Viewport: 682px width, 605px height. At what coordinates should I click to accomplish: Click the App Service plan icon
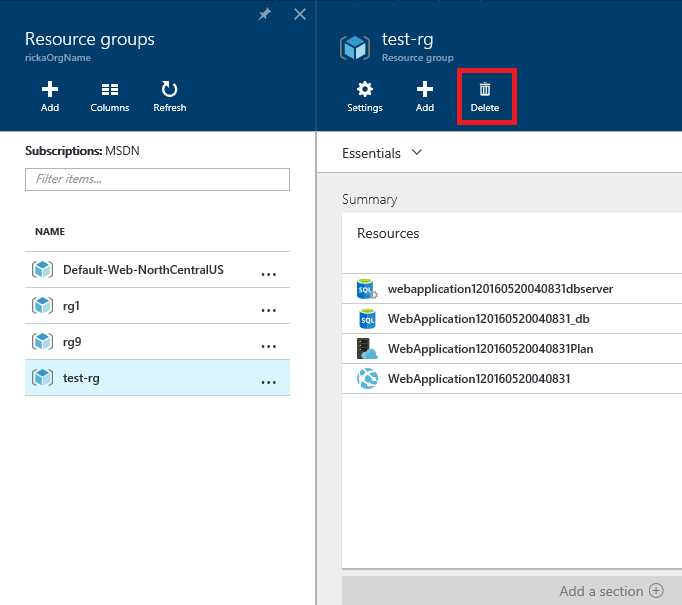(367, 349)
